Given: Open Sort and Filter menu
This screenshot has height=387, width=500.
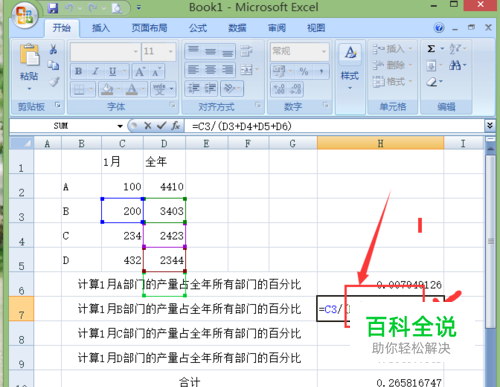Looking at the screenshot, I should point(457,49).
